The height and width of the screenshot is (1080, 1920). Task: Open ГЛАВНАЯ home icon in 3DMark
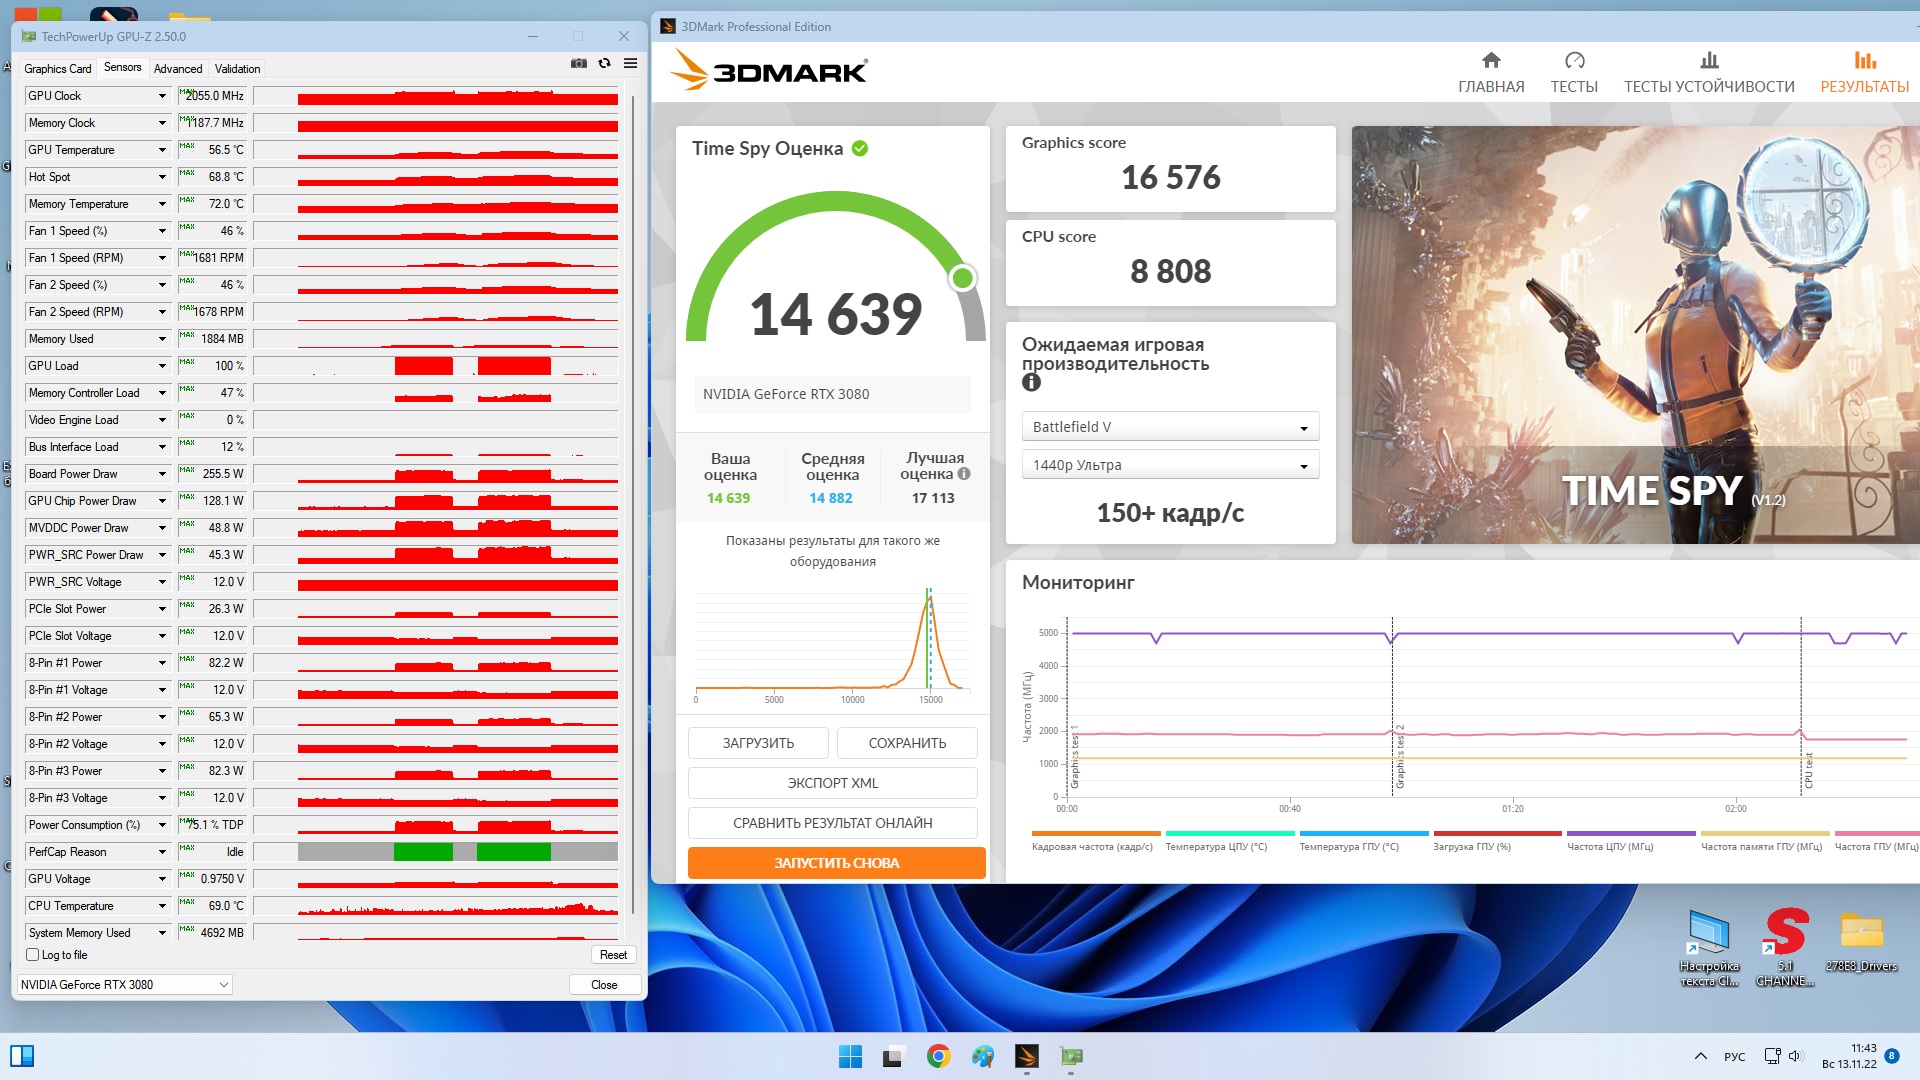[x=1491, y=61]
